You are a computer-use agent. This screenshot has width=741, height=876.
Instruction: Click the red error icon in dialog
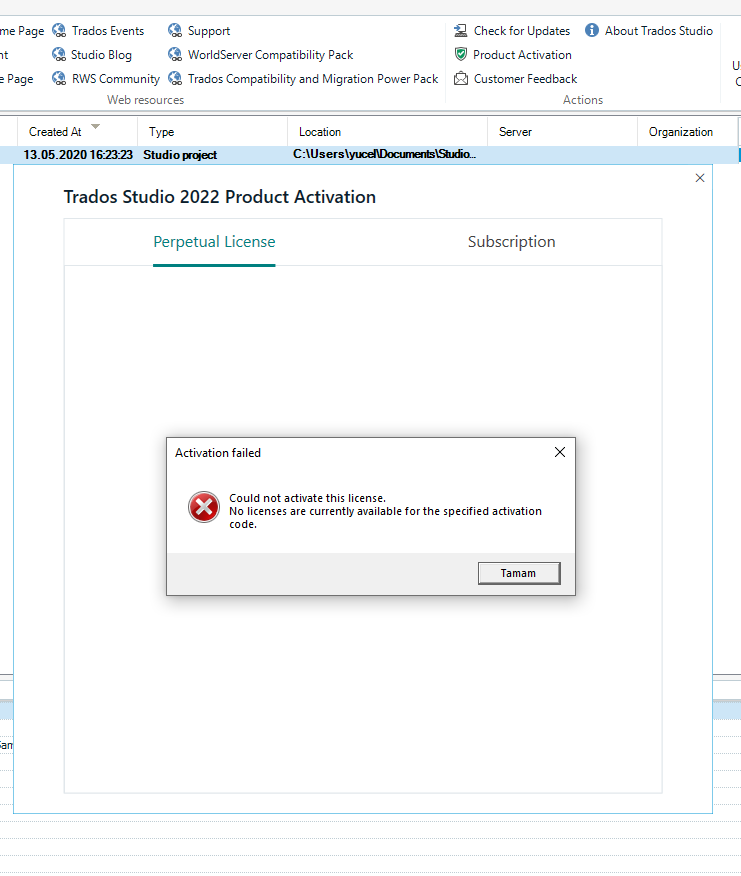pyautogui.click(x=204, y=507)
